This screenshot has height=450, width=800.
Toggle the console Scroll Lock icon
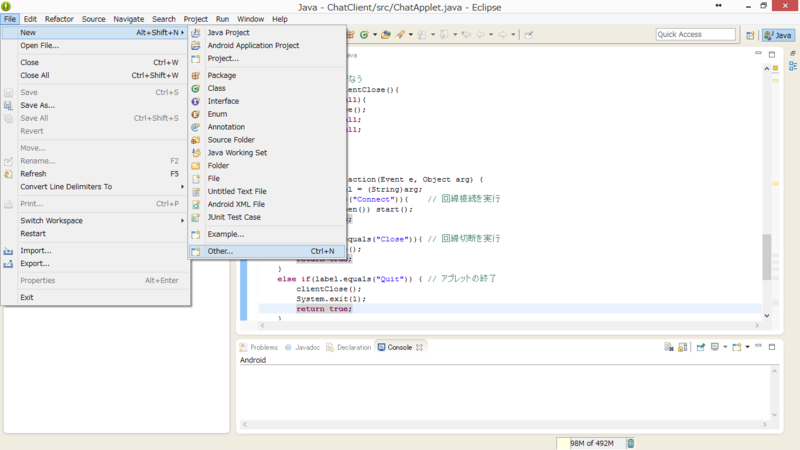coord(683,347)
